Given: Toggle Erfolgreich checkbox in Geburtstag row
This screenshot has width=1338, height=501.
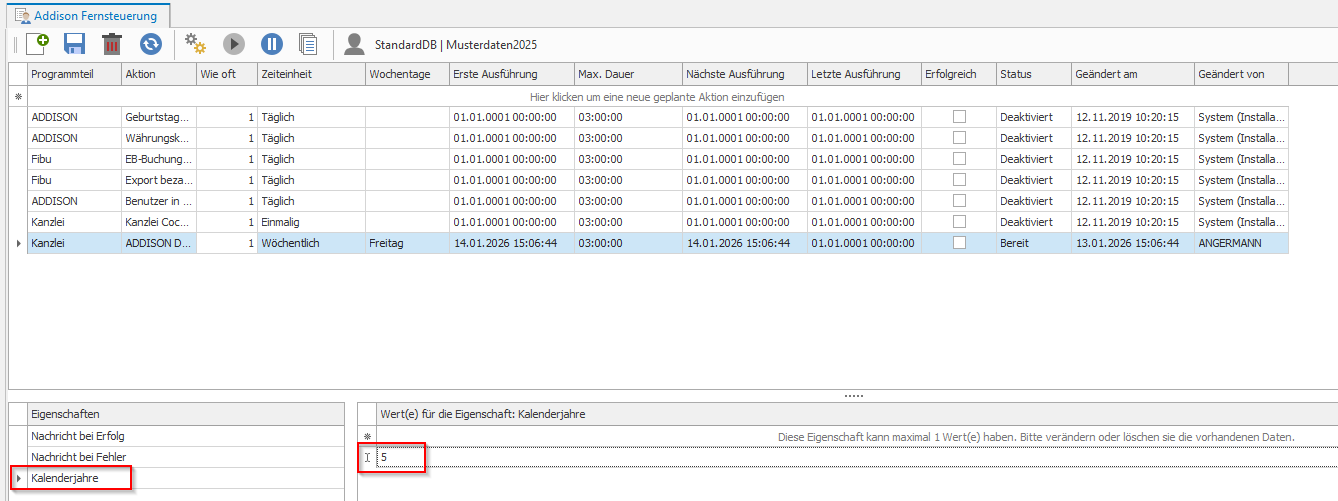Looking at the screenshot, I should pyautogui.click(x=959, y=117).
